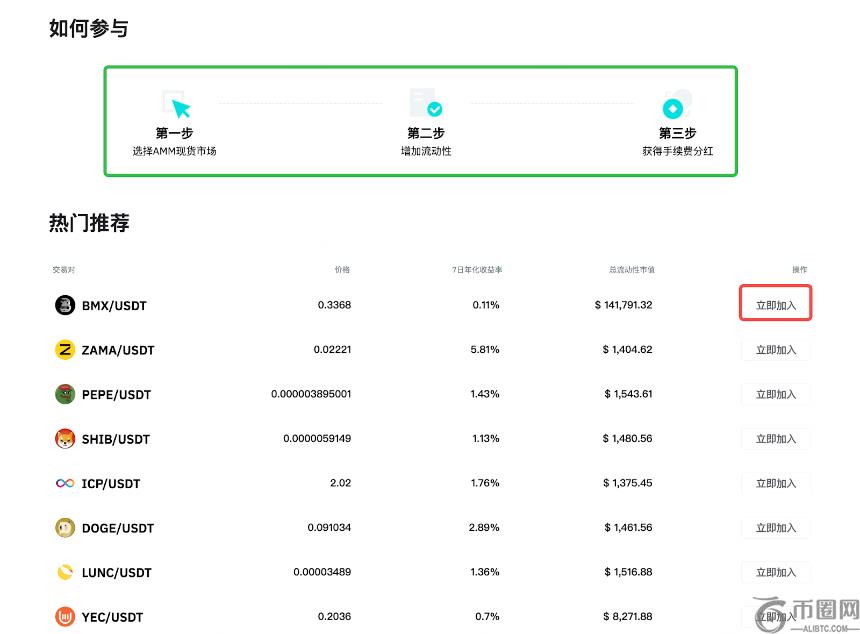Click the step one cursor icon
Image resolution: width=860 pixels, height=634 pixels.
click(x=175, y=104)
